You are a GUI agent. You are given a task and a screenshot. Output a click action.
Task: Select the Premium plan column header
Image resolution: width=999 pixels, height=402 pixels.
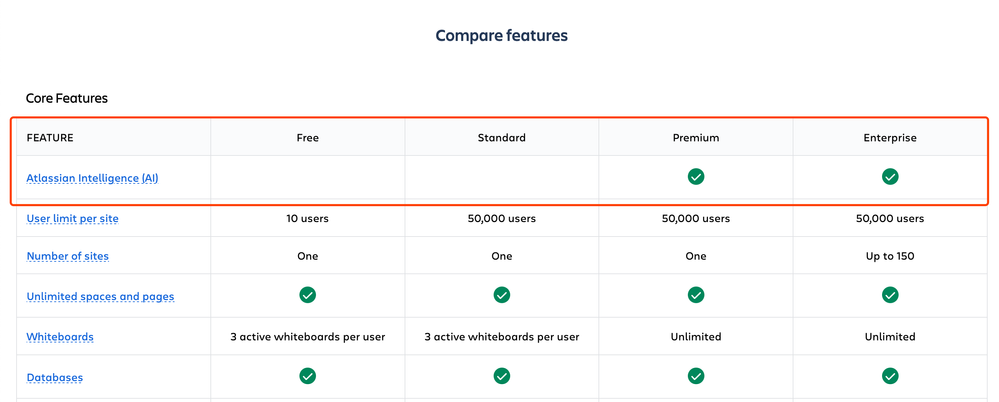pos(696,138)
